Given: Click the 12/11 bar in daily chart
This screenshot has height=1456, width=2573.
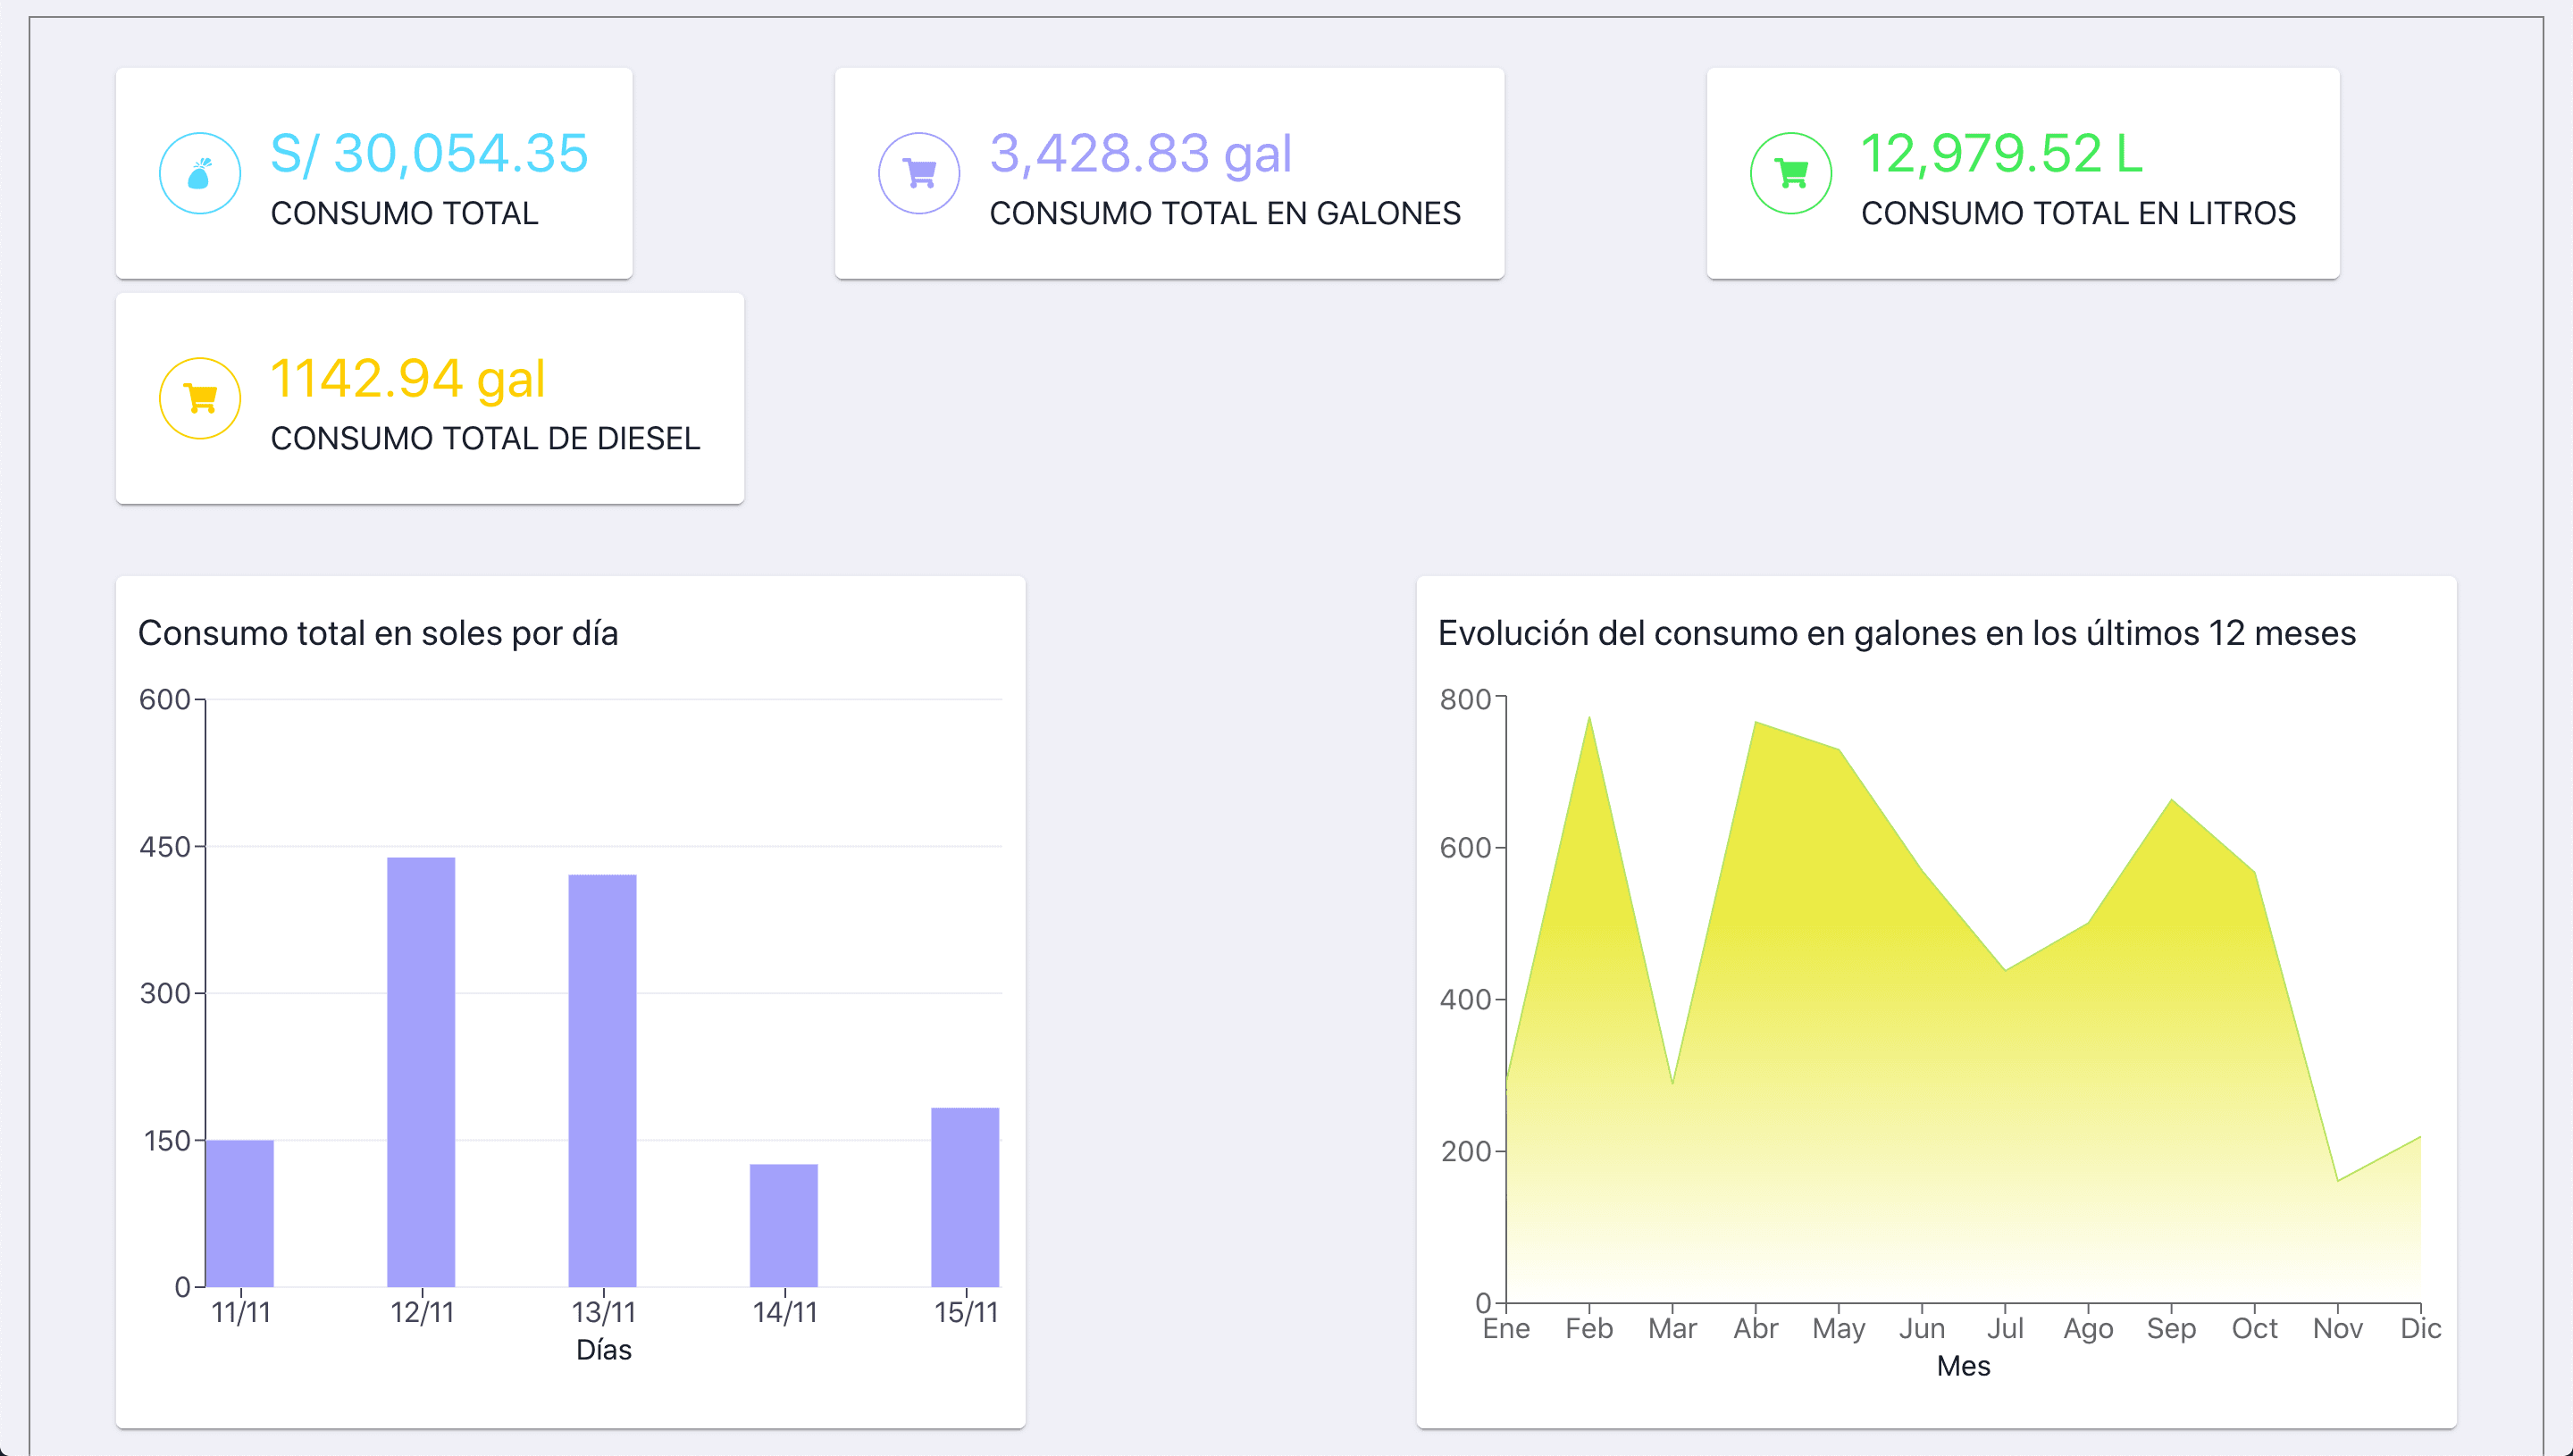Looking at the screenshot, I should (x=421, y=1072).
